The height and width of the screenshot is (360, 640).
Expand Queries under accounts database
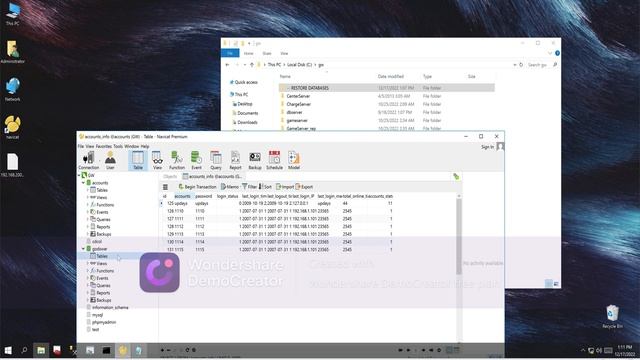coord(88,219)
